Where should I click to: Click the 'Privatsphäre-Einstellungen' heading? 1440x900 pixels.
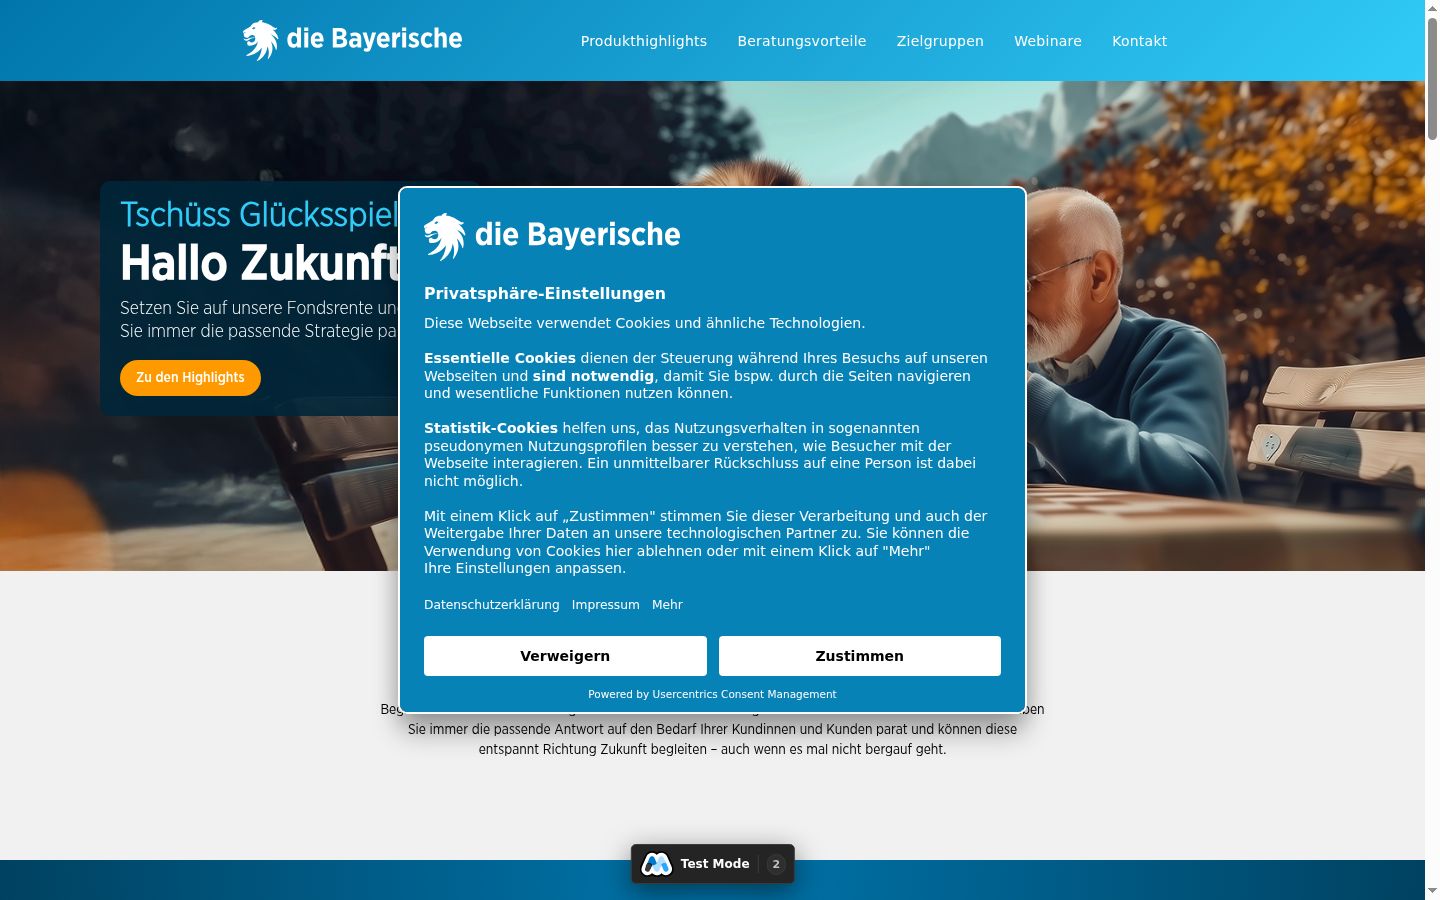pos(545,293)
